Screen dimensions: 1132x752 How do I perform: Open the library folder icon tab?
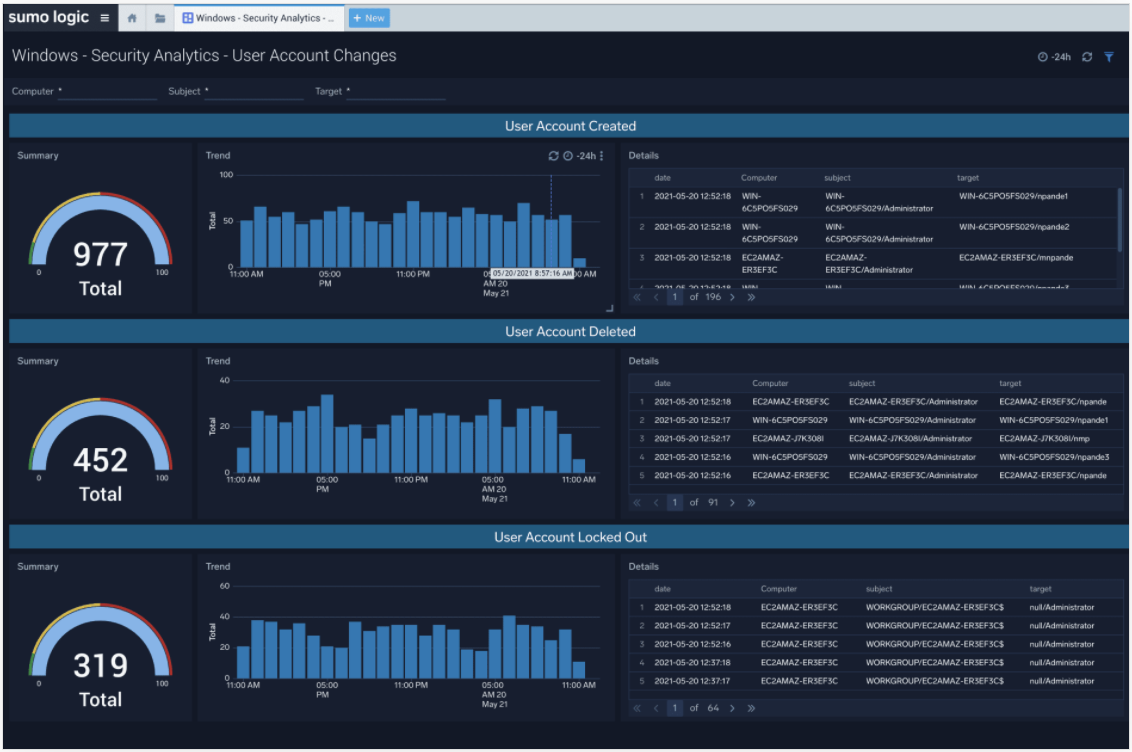pos(160,18)
